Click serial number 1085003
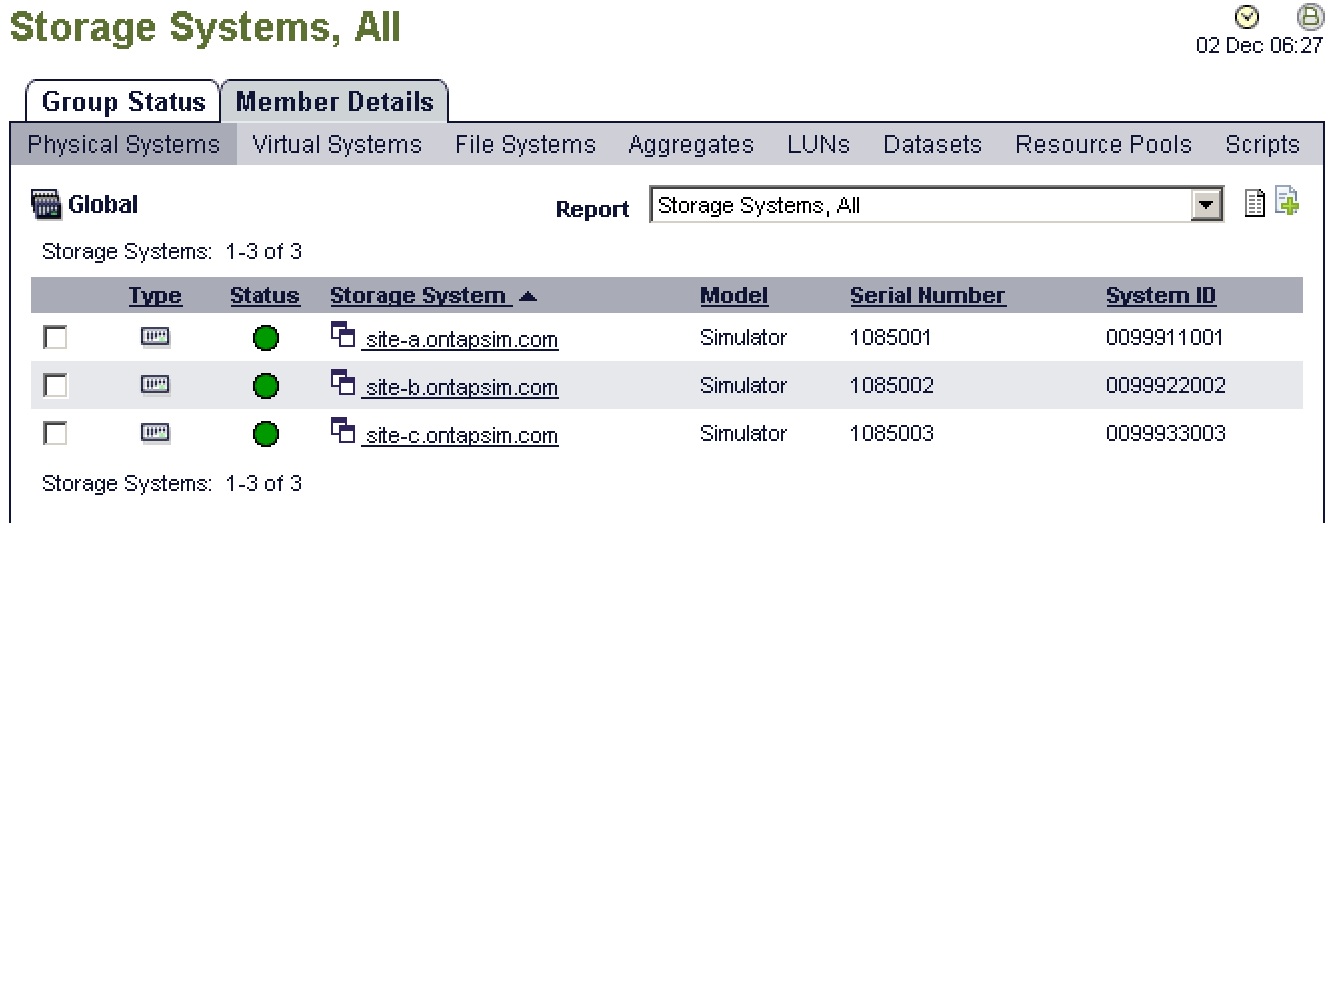The height and width of the screenshot is (989, 1340). 891,434
